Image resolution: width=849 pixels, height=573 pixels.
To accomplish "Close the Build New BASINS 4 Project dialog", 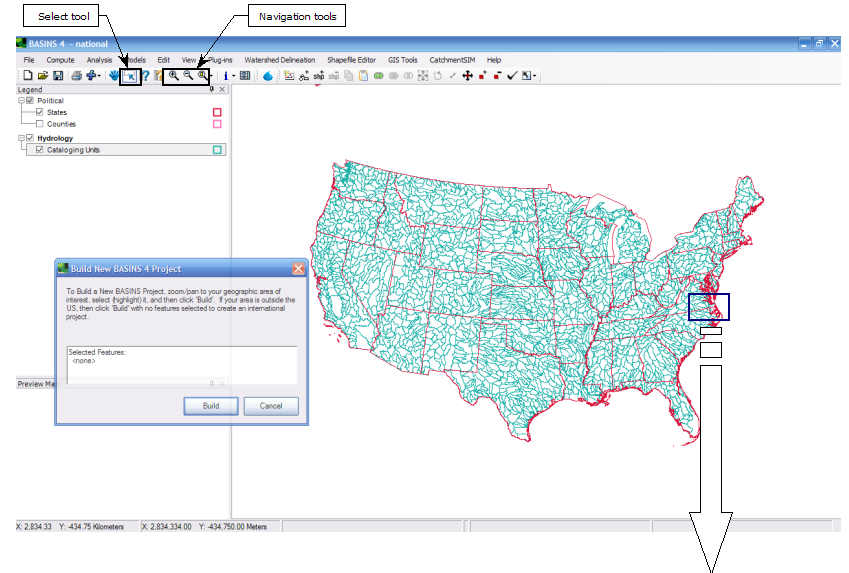I will coord(298,269).
